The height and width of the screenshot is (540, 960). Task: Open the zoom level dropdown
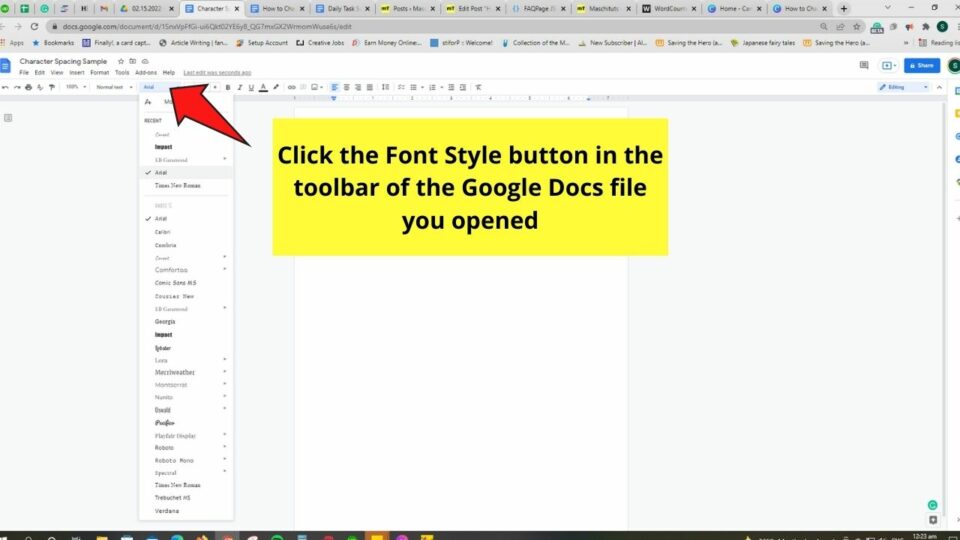coord(76,88)
